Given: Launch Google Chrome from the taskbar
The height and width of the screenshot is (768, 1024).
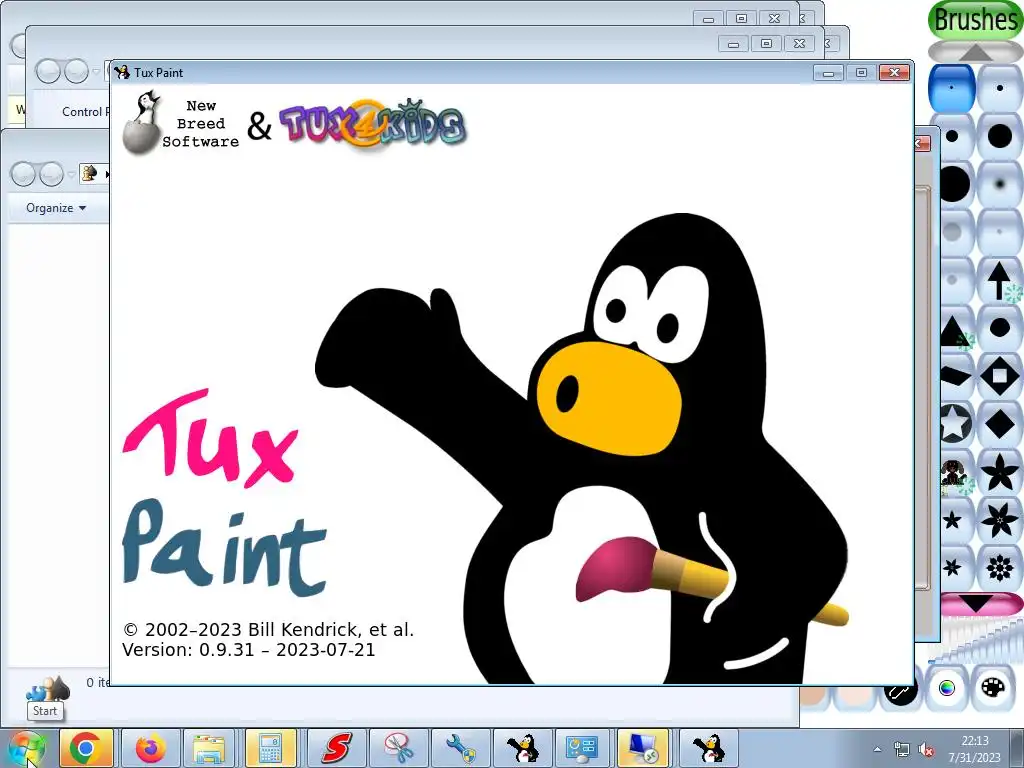Looking at the screenshot, I should 86,748.
